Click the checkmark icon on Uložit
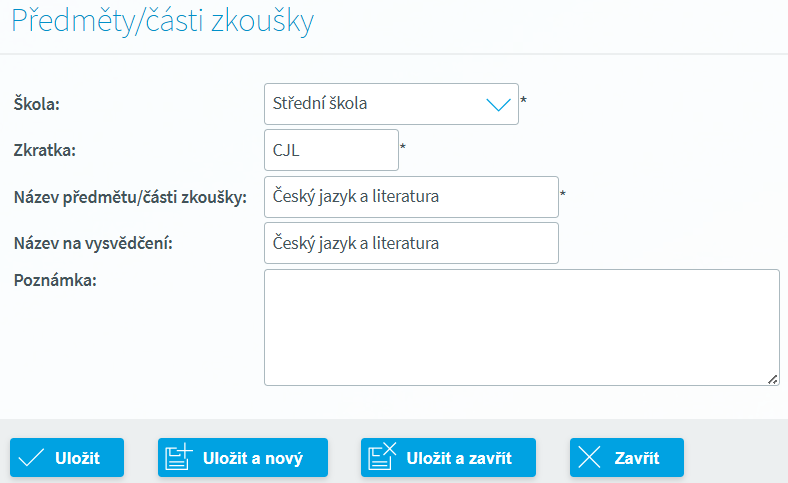 click(31, 458)
